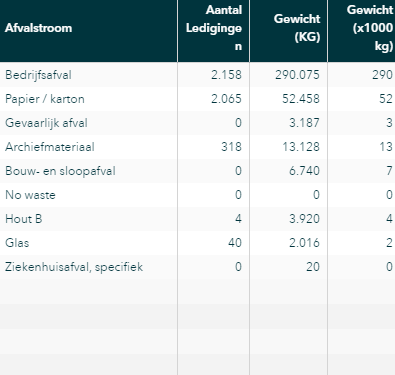Select the Archiefmateriaal row label
The width and height of the screenshot is (395, 375).
point(50,147)
